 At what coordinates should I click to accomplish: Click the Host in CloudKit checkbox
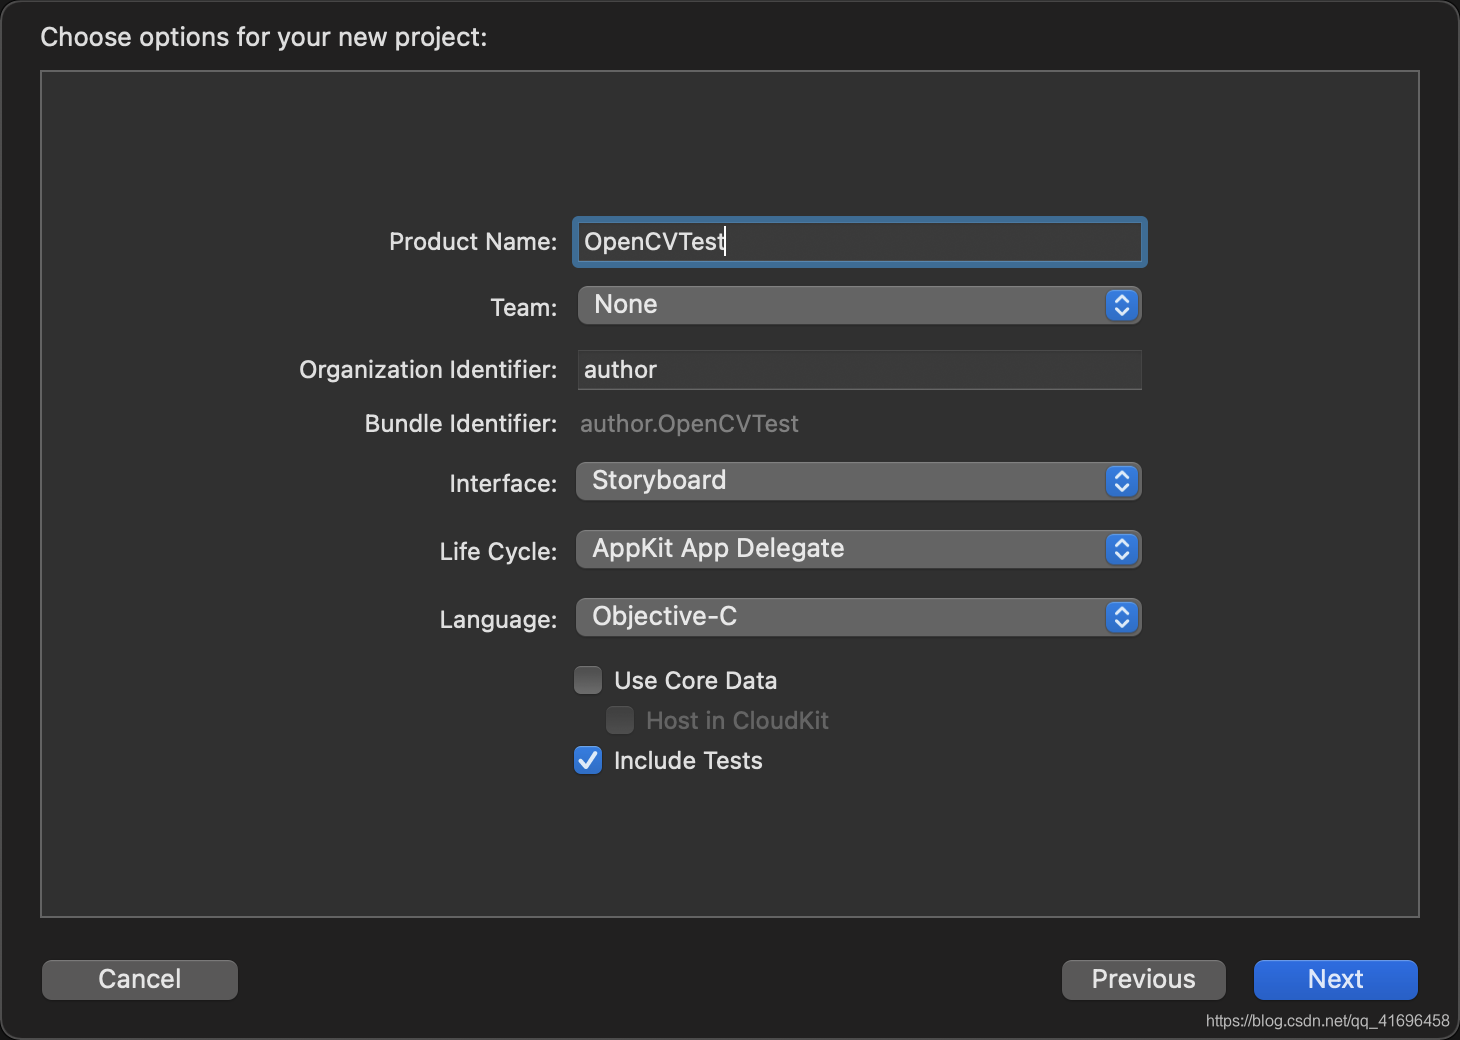click(x=620, y=721)
